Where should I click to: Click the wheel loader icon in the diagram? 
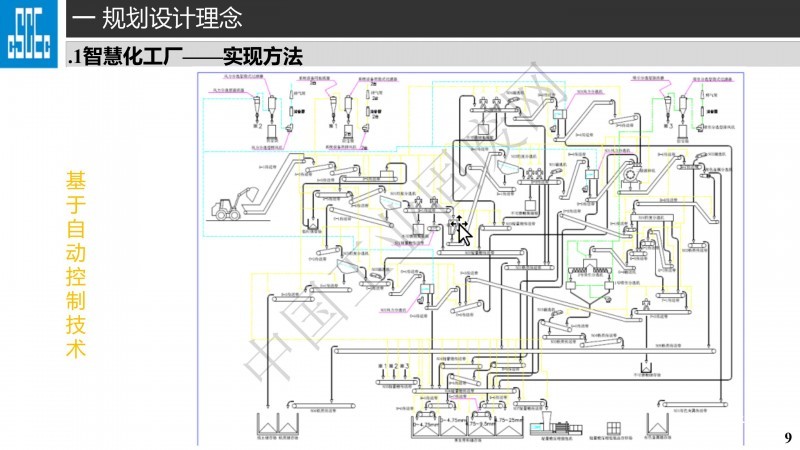click(x=235, y=204)
